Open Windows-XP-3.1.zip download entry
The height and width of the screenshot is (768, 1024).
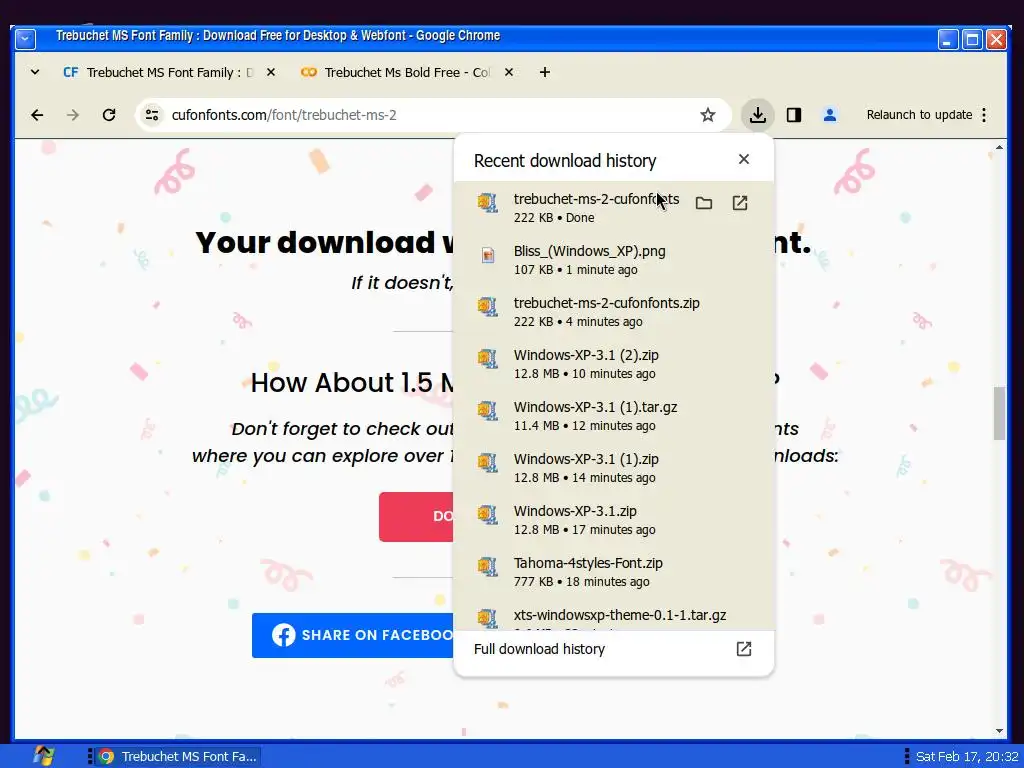(614, 520)
